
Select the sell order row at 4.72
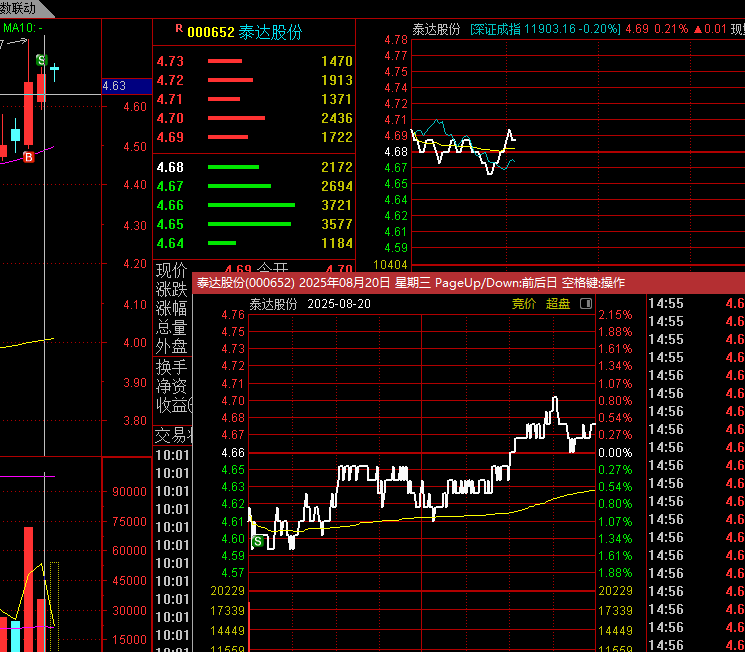pos(254,80)
